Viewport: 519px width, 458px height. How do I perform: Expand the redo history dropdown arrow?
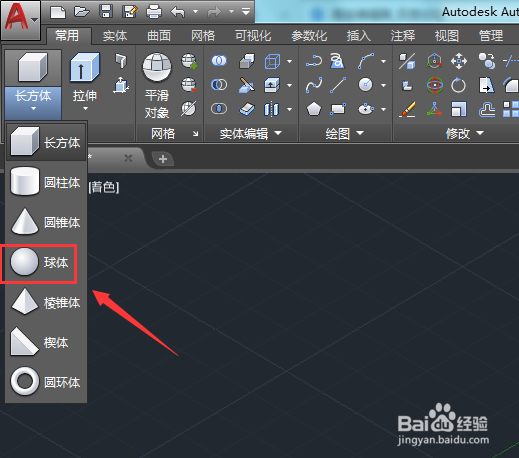pos(231,12)
